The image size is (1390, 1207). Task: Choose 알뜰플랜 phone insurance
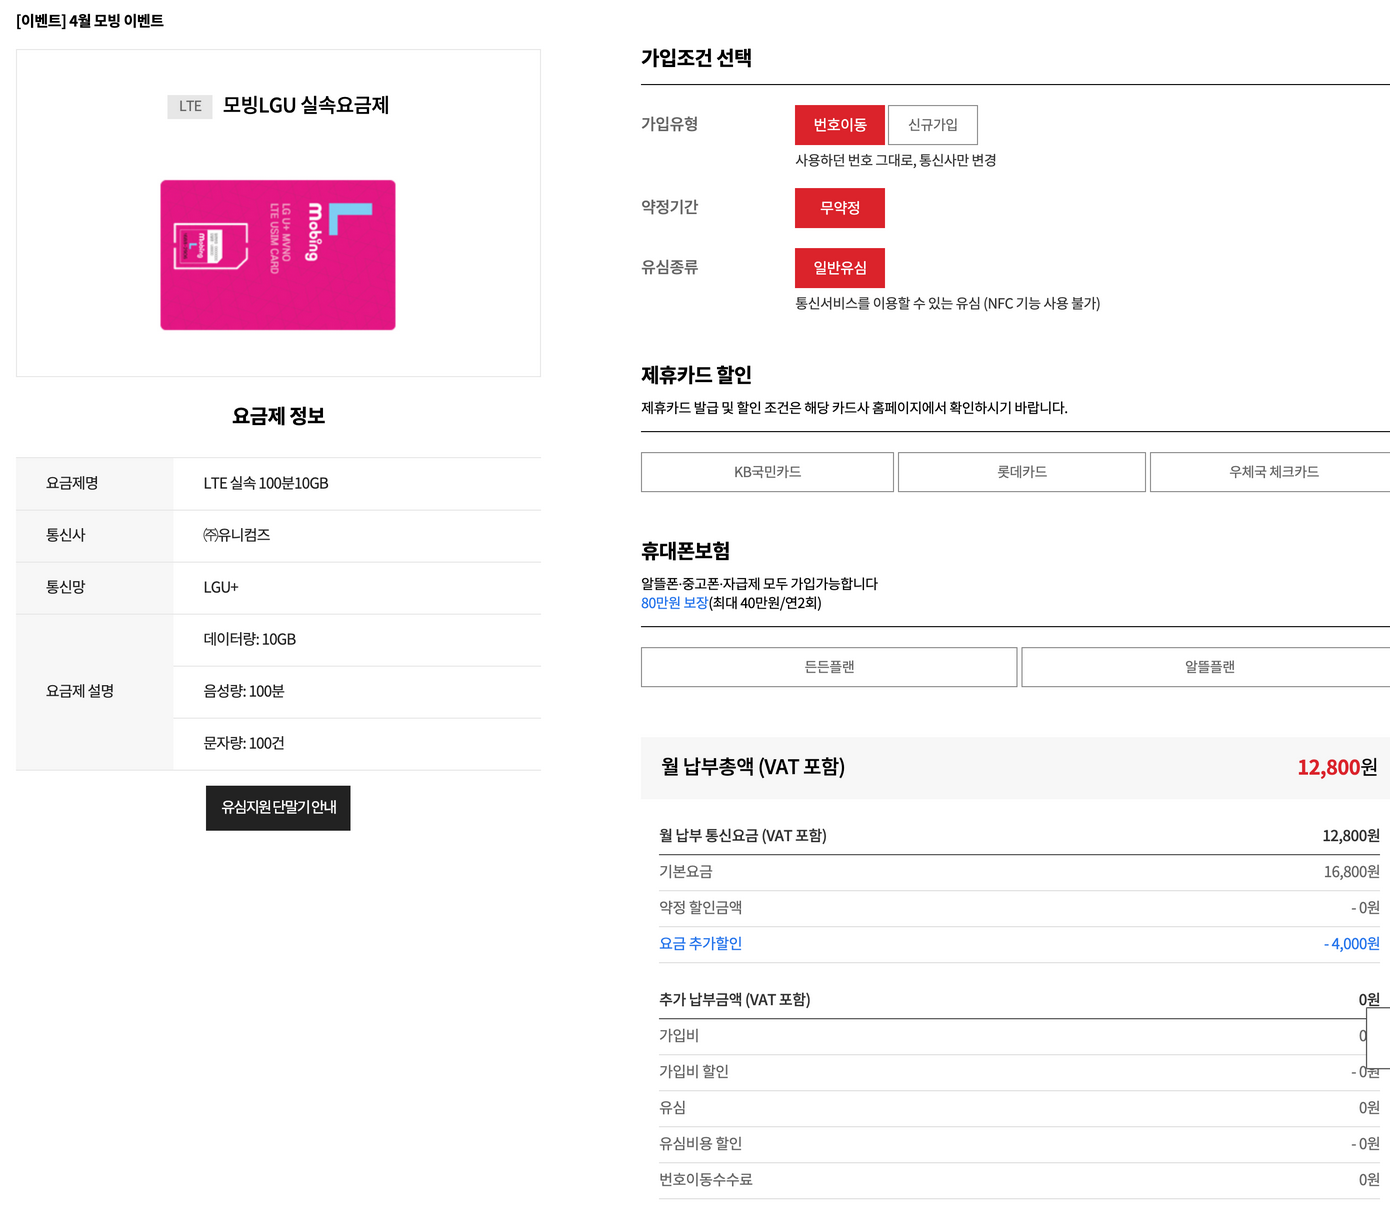tap(1208, 667)
